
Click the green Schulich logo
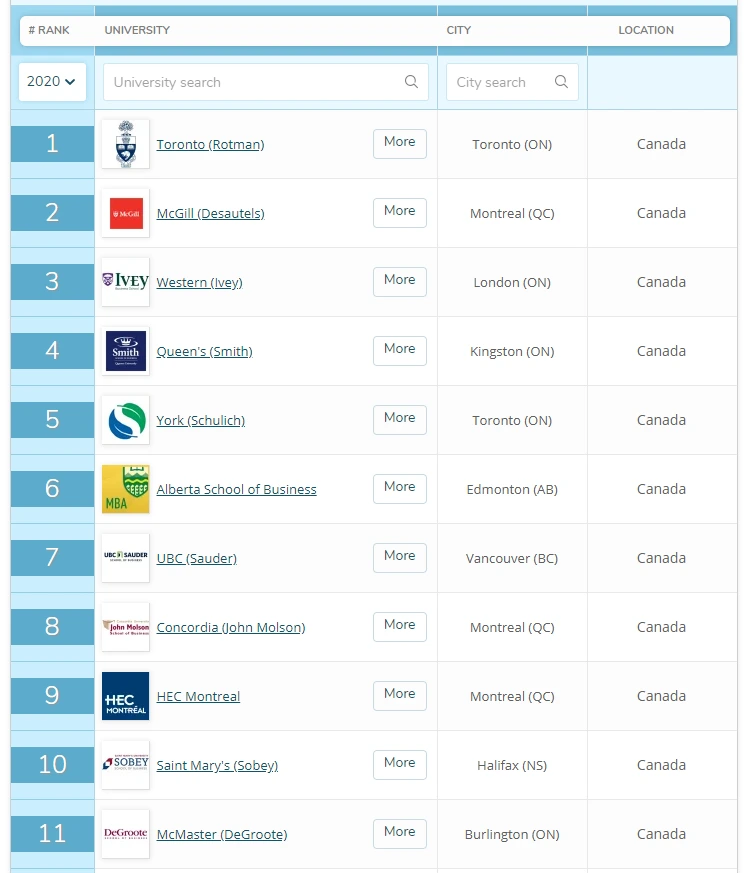(x=125, y=420)
